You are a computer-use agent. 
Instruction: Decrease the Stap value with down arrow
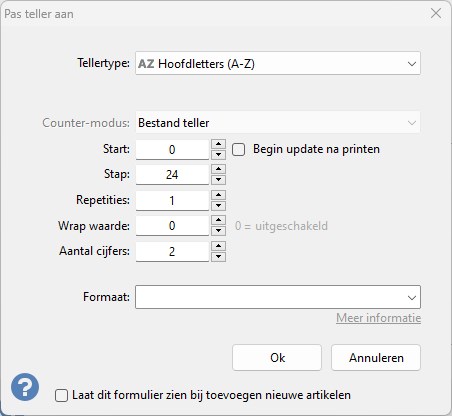[x=218, y=180]
